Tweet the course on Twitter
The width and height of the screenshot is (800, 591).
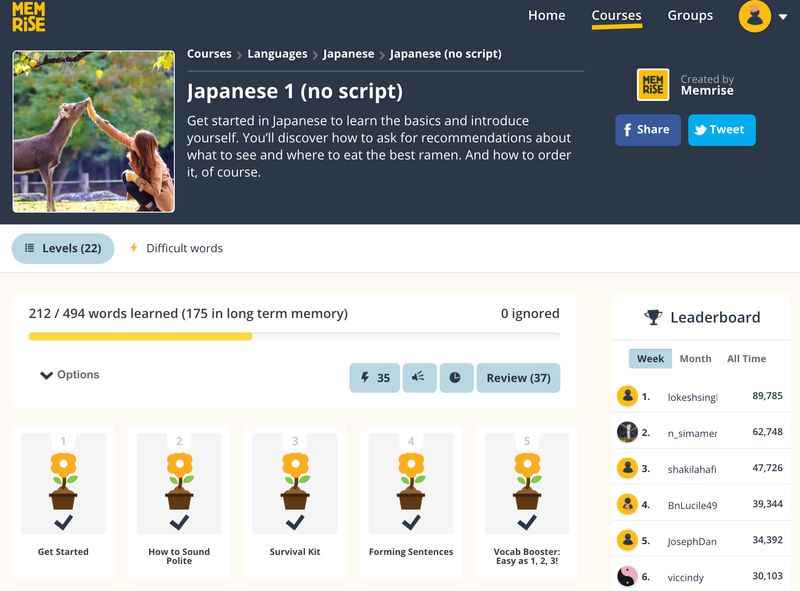pyautogui.click(x=721, y=130)
